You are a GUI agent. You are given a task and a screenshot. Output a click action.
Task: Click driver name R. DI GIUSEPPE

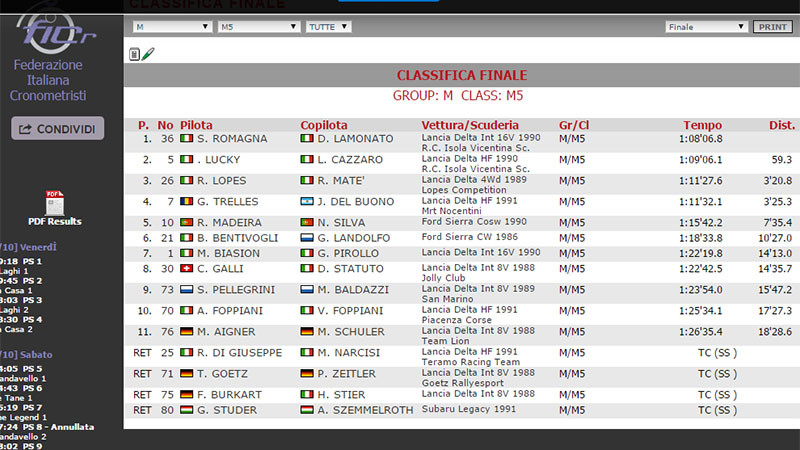pyautogui.click(x=240, y=352)
